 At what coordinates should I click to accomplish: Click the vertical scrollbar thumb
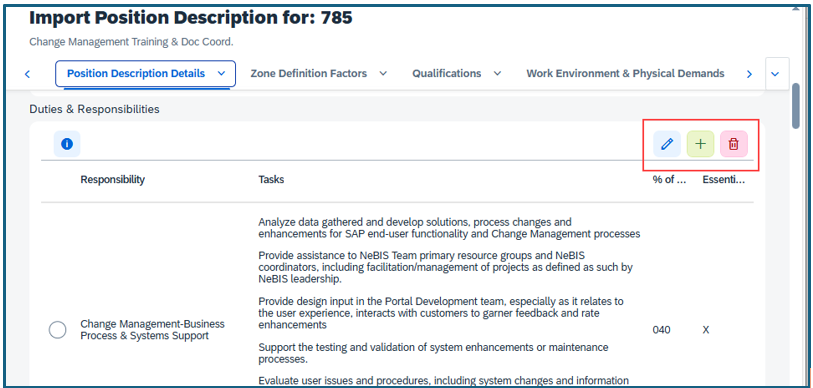coord(796,105)
